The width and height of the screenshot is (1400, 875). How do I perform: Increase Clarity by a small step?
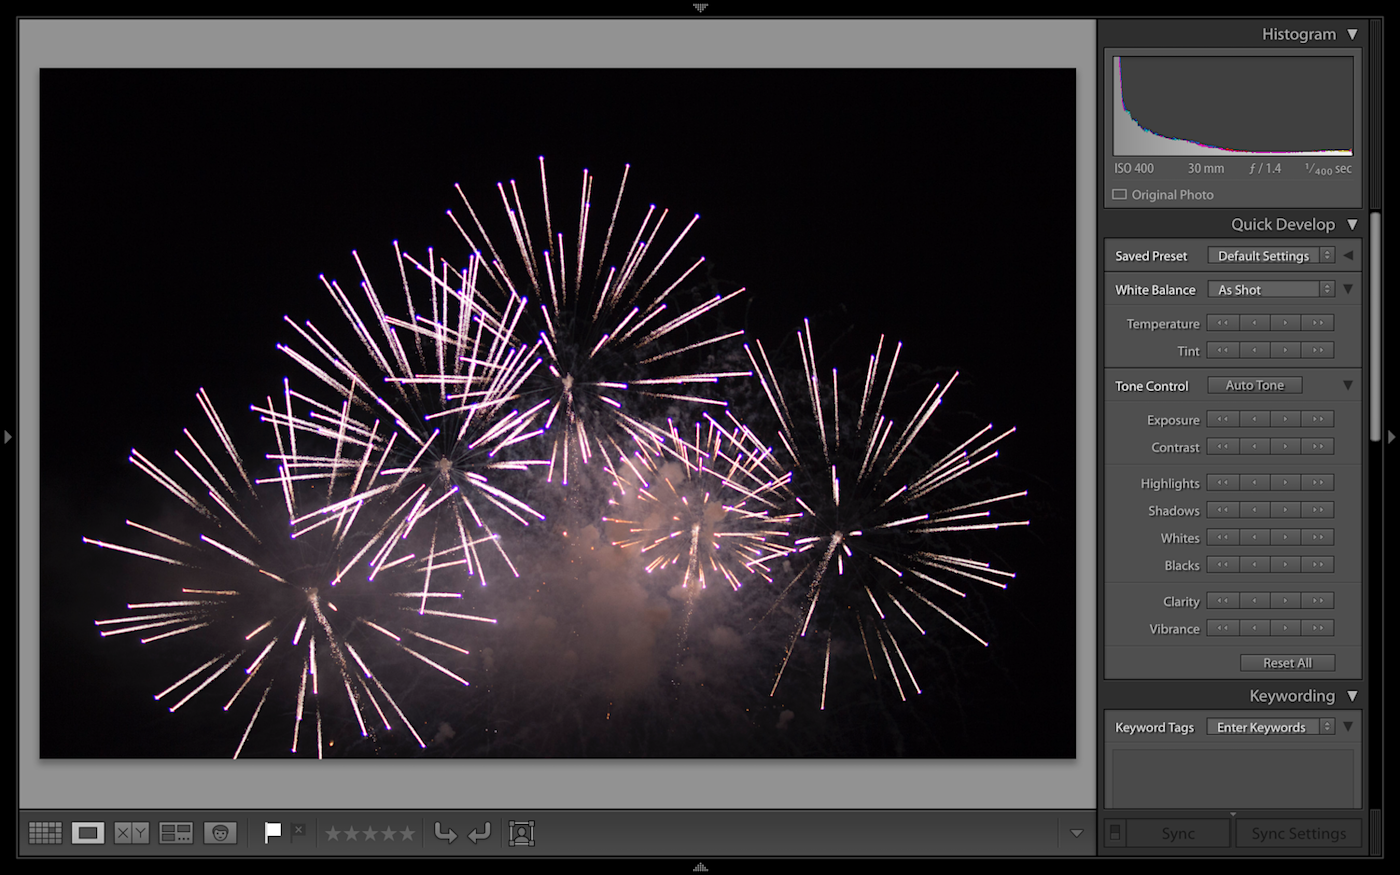[x=1286, y=600]
